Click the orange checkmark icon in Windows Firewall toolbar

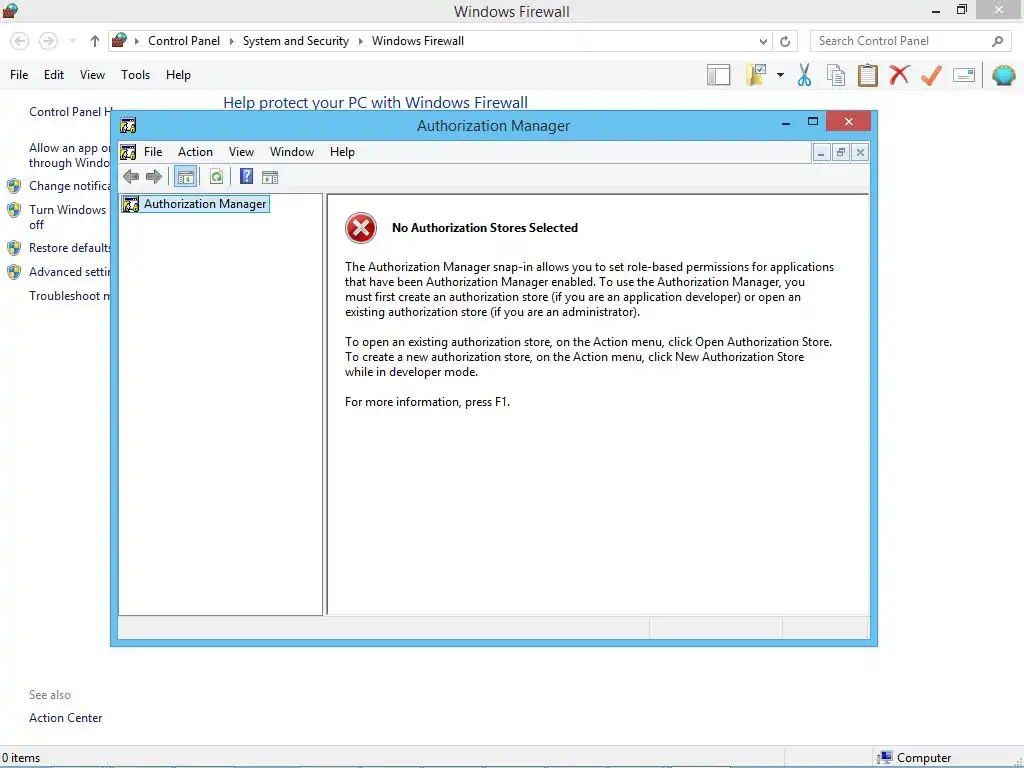(931, 75)
